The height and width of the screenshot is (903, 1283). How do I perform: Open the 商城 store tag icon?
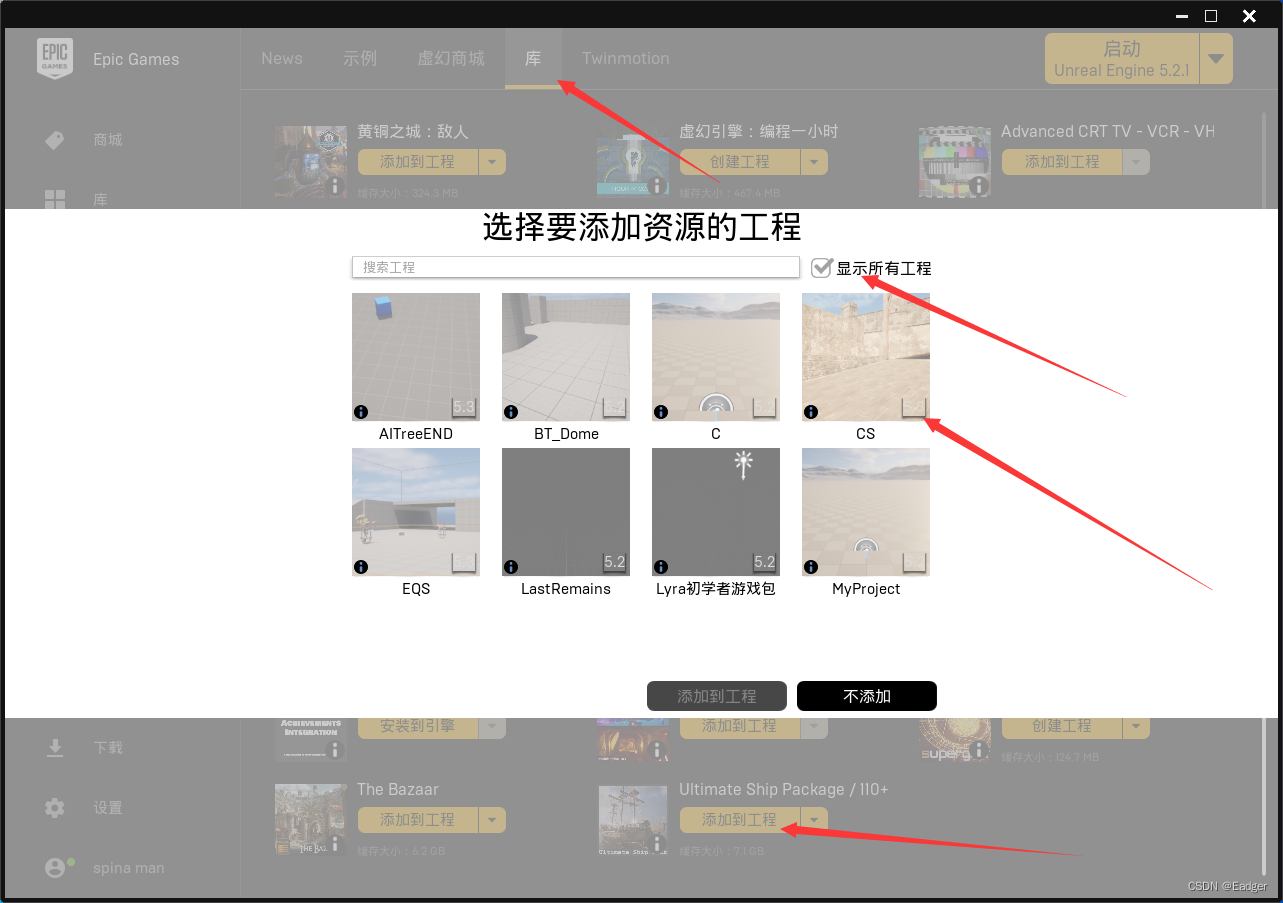[55, 140]
